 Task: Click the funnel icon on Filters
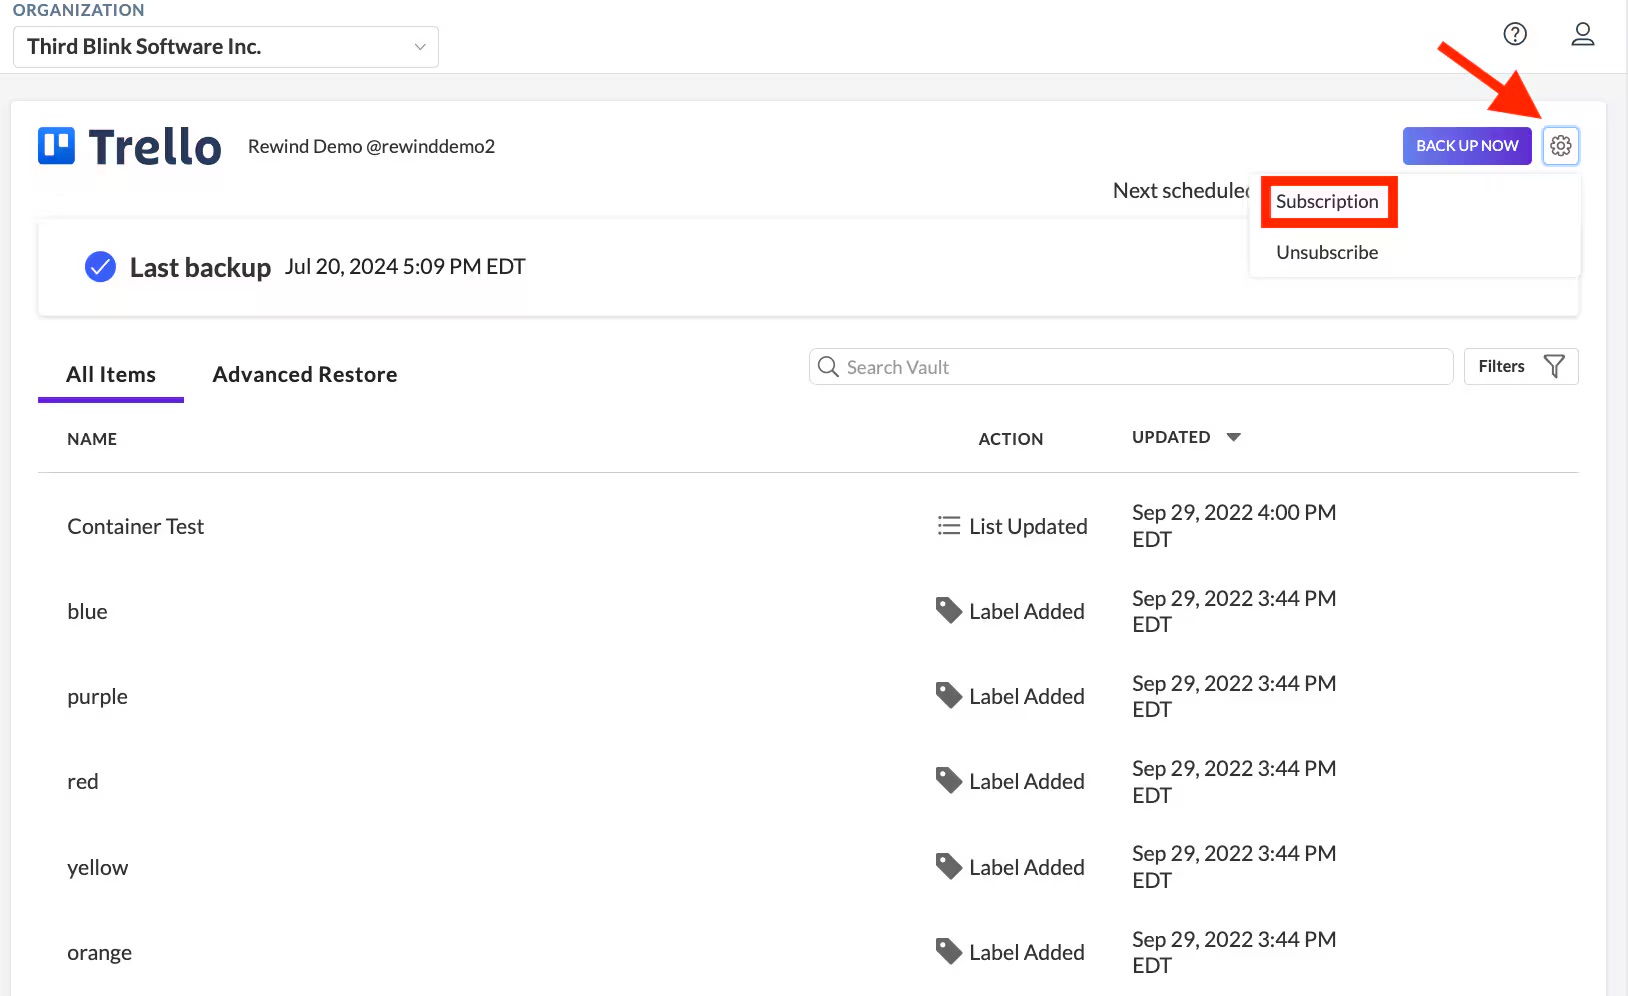tap(1554, 366)
